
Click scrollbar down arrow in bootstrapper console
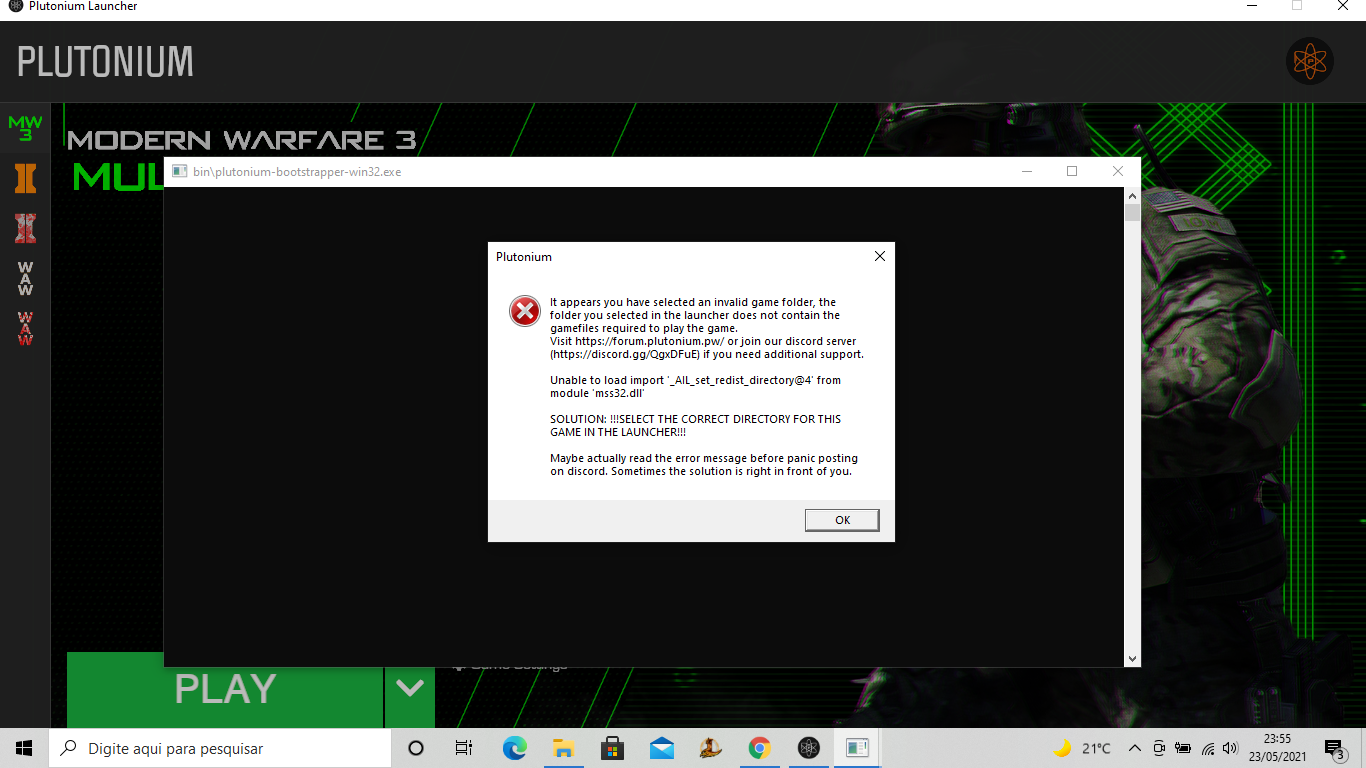coord(1132,659)
